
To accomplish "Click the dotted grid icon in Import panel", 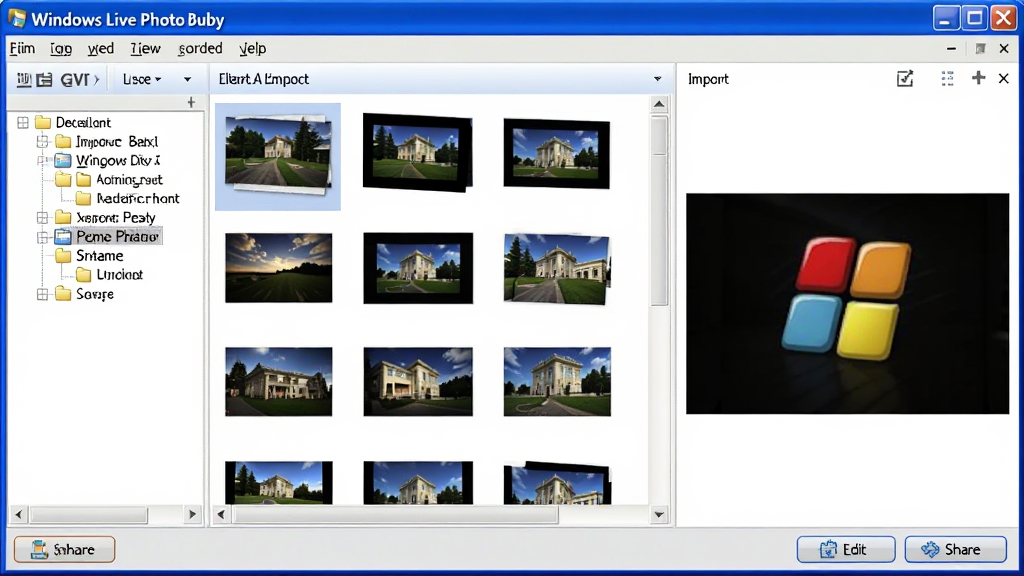I will 948,79.
